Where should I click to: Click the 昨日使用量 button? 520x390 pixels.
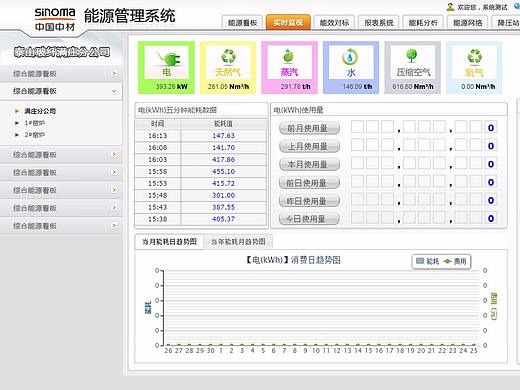(x=309, y=201)
